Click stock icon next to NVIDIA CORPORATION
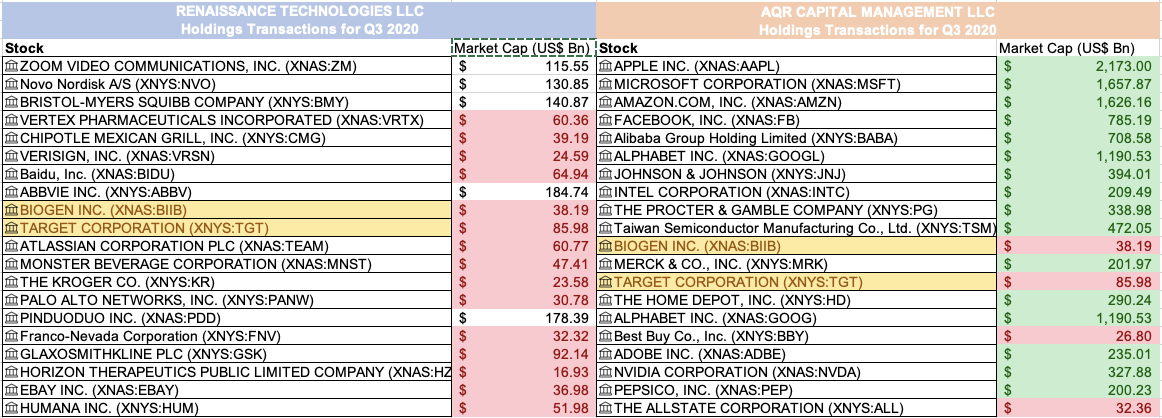Screen dimensions: 1162x418 (605, 372)
